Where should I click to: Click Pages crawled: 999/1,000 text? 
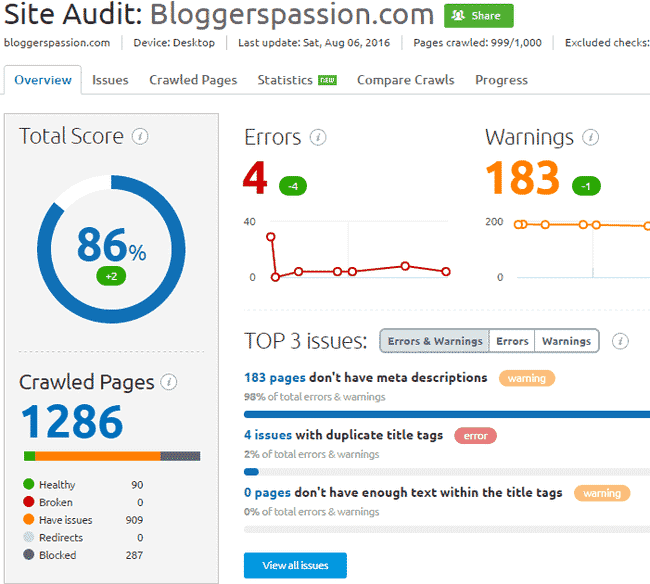pos(478,43)
